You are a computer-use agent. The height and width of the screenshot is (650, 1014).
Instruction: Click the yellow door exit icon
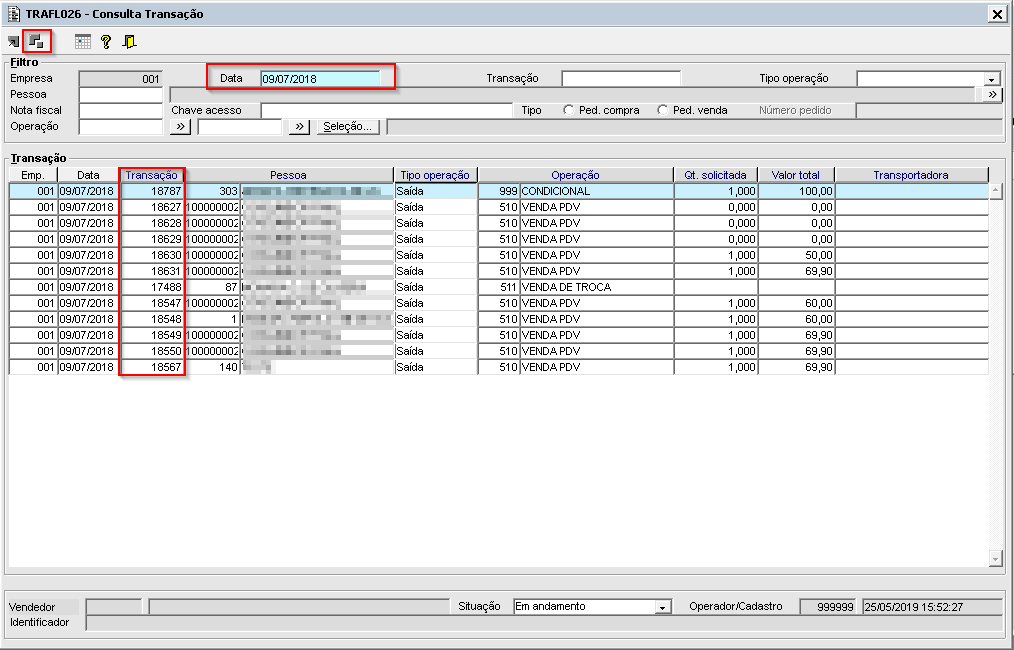[x=130, y=42]
